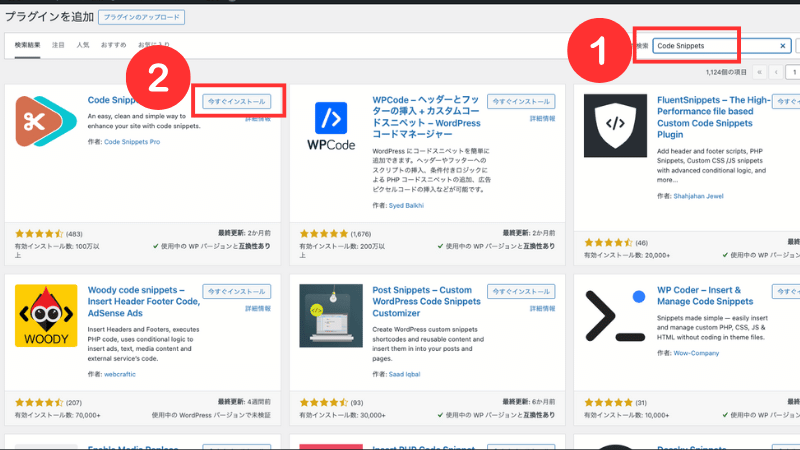
Task: Go to the first page of results
Action: tap(759, 72)
